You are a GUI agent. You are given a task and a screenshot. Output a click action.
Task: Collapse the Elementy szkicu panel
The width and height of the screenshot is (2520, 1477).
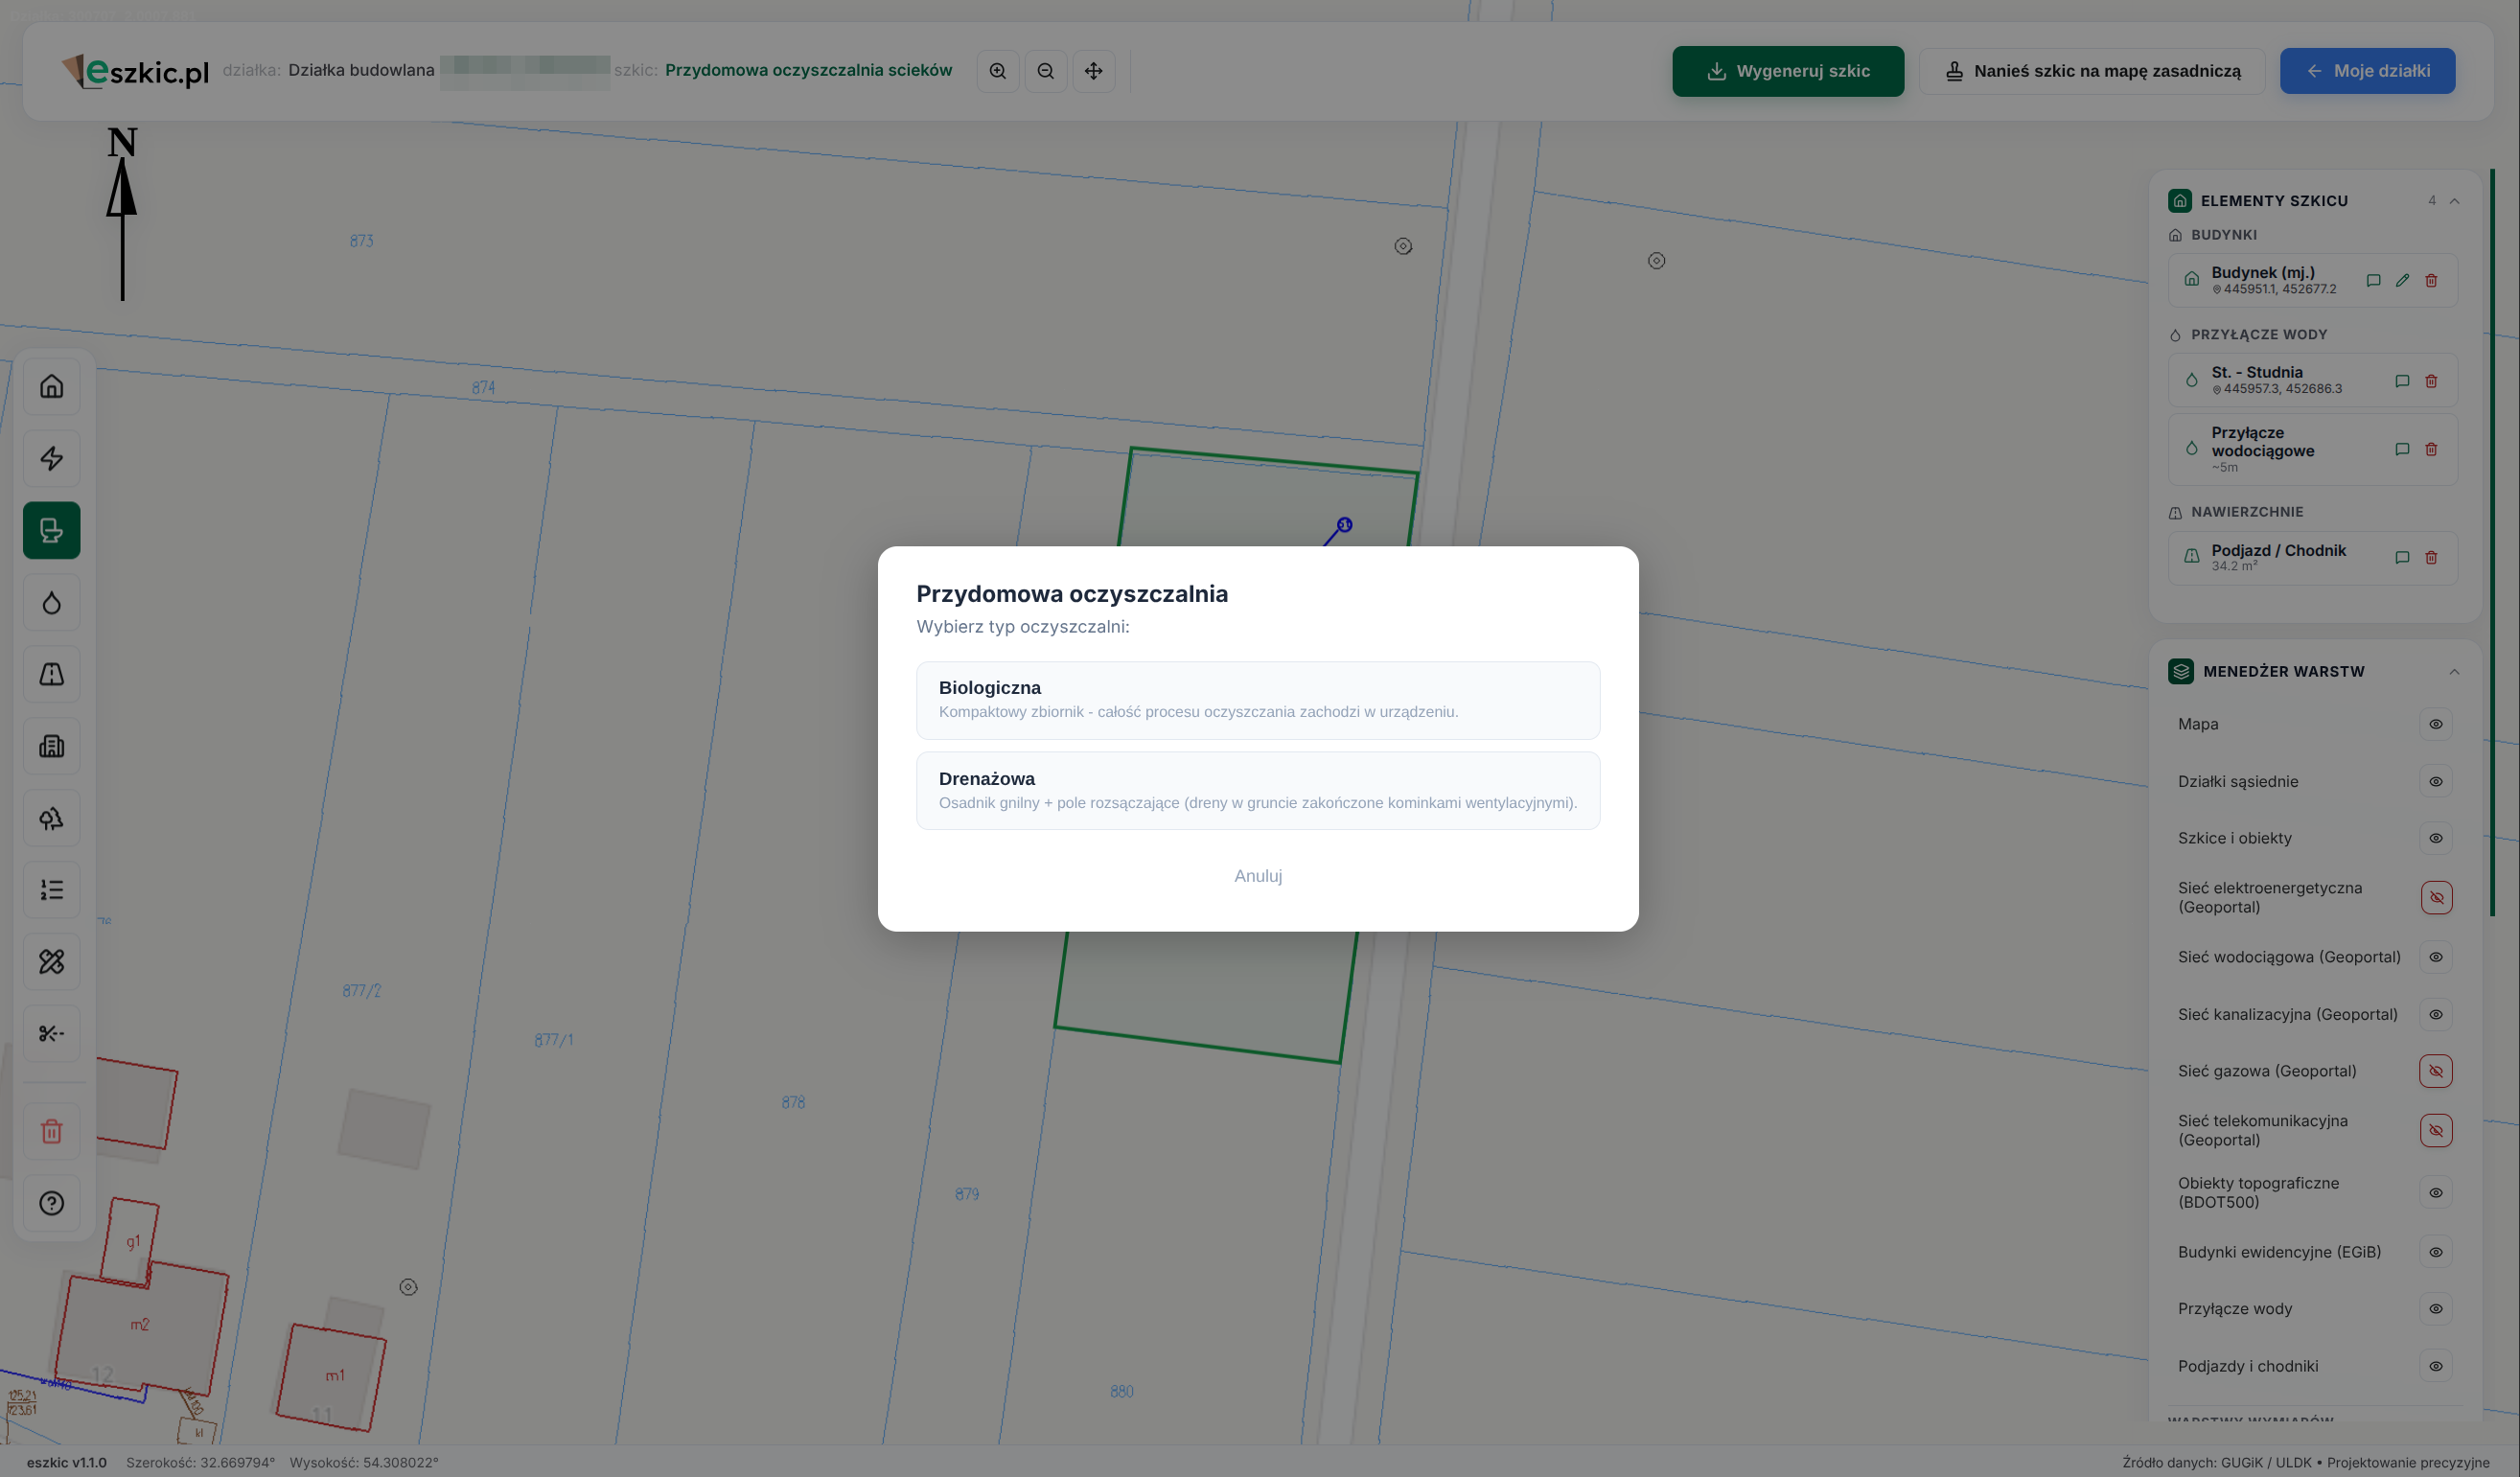[2454, 201]
